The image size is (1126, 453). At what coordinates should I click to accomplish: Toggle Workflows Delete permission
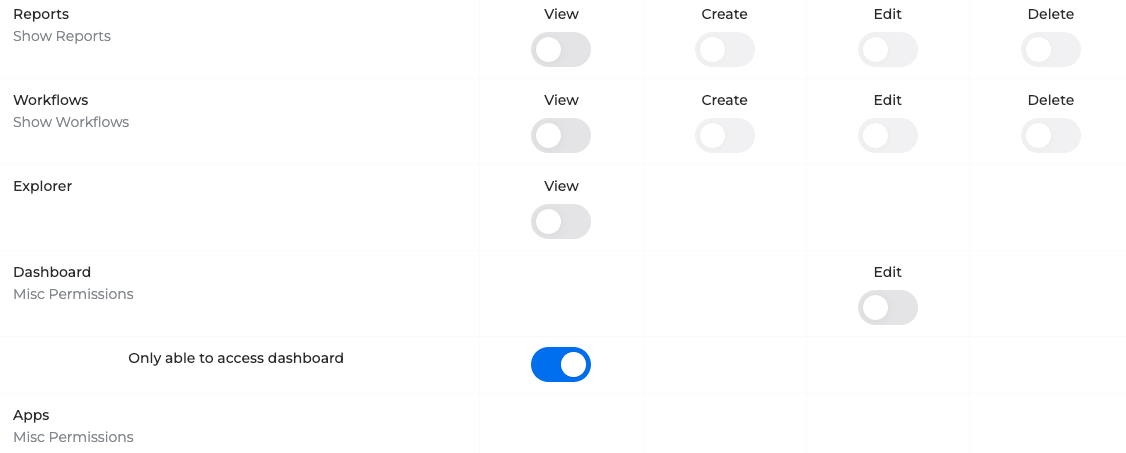point(1051,136)
